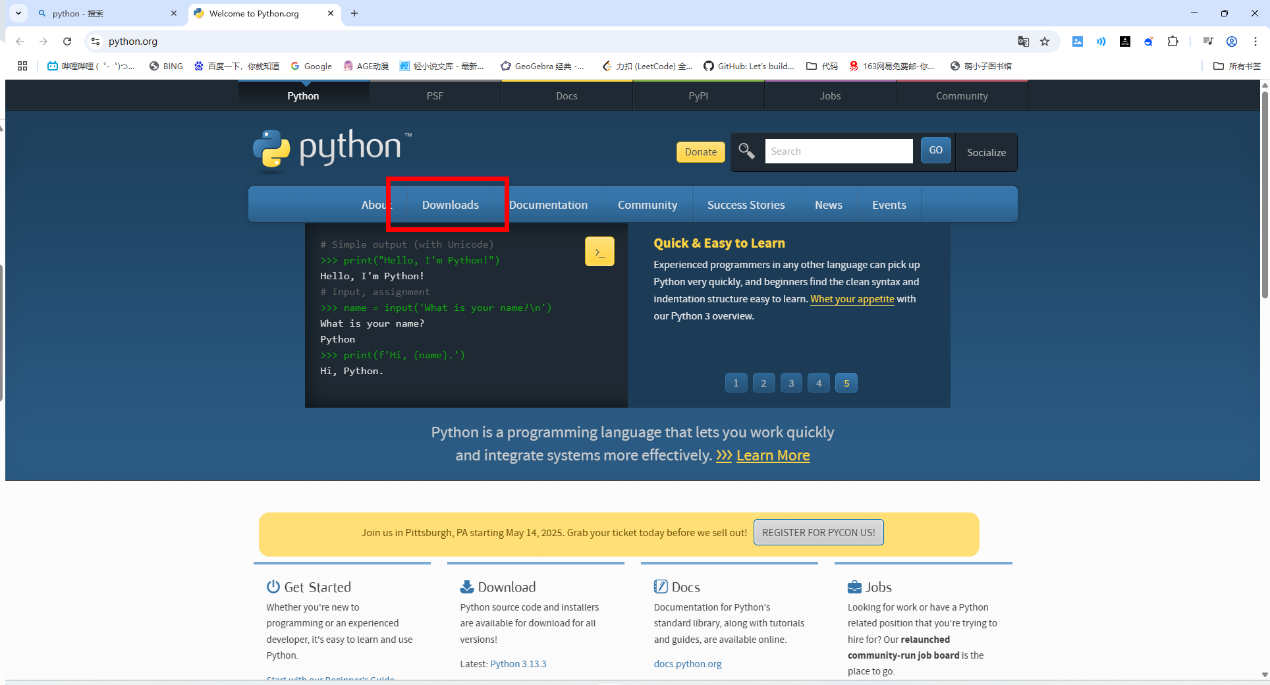The image size is (1270, 685).
Task: Open the GitHub bookmark
Action: 749,66
